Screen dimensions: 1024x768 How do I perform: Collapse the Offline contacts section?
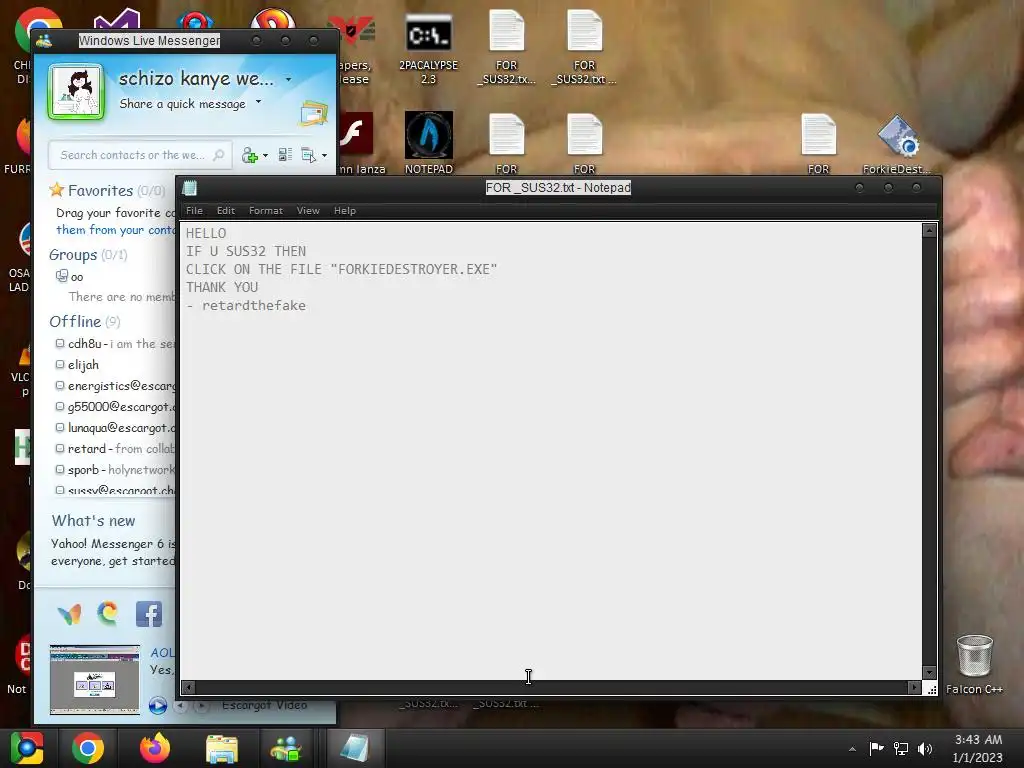pyautogui.click(x=85, y=321)
